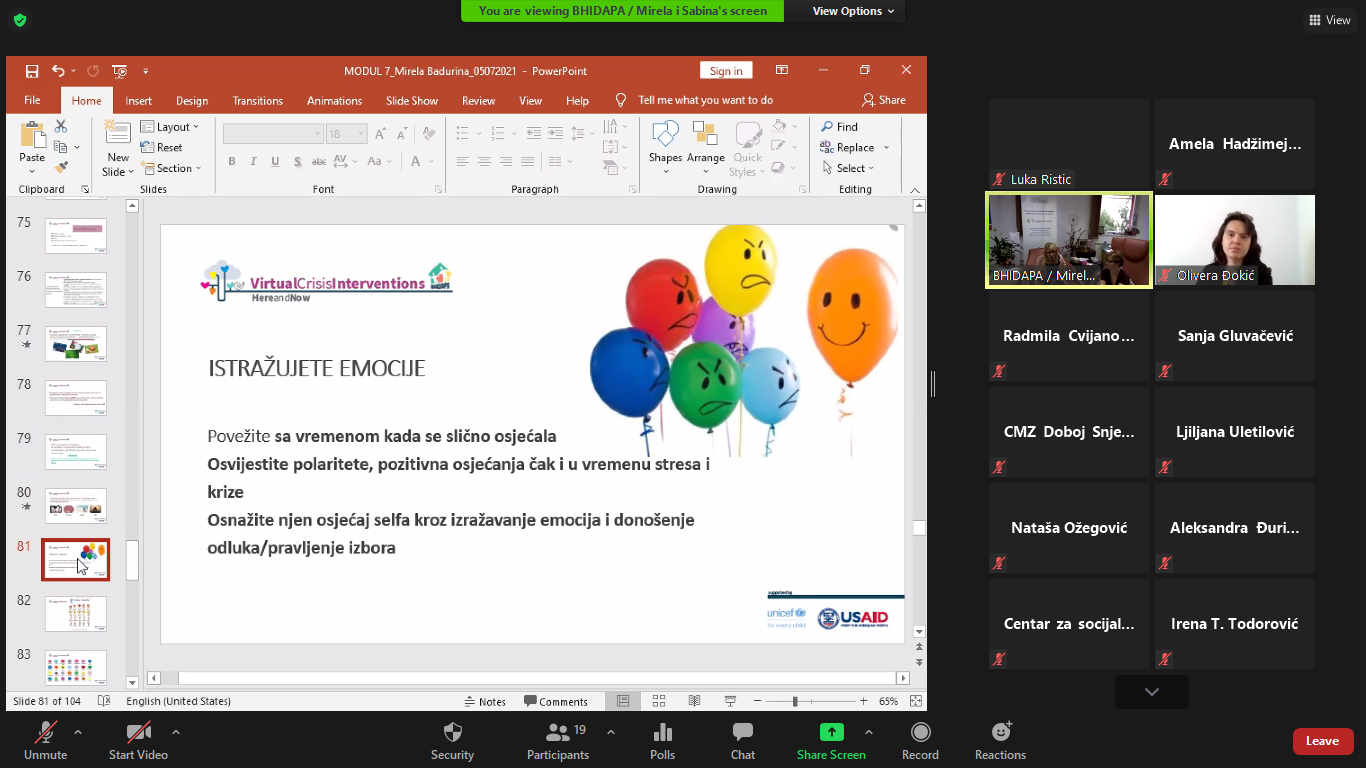Screen dimensions: 1366x768
Task: Click the Sign in button
Action: (x=726, y=71)
